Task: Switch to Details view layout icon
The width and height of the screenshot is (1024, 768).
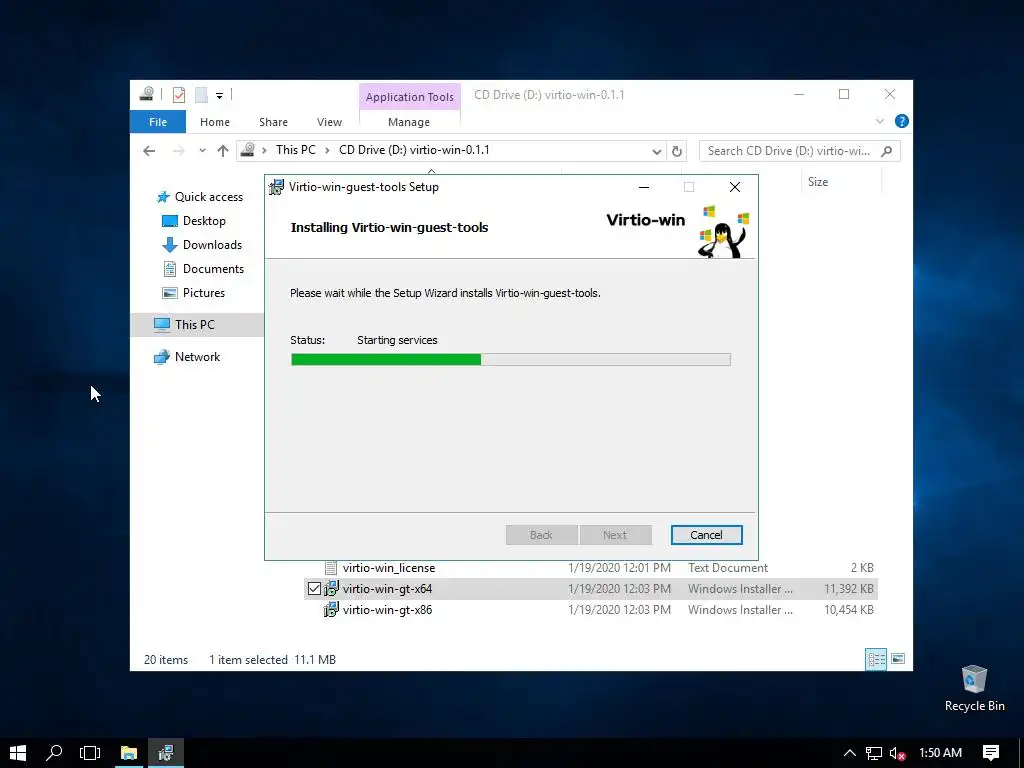Action: coord(876,659)
